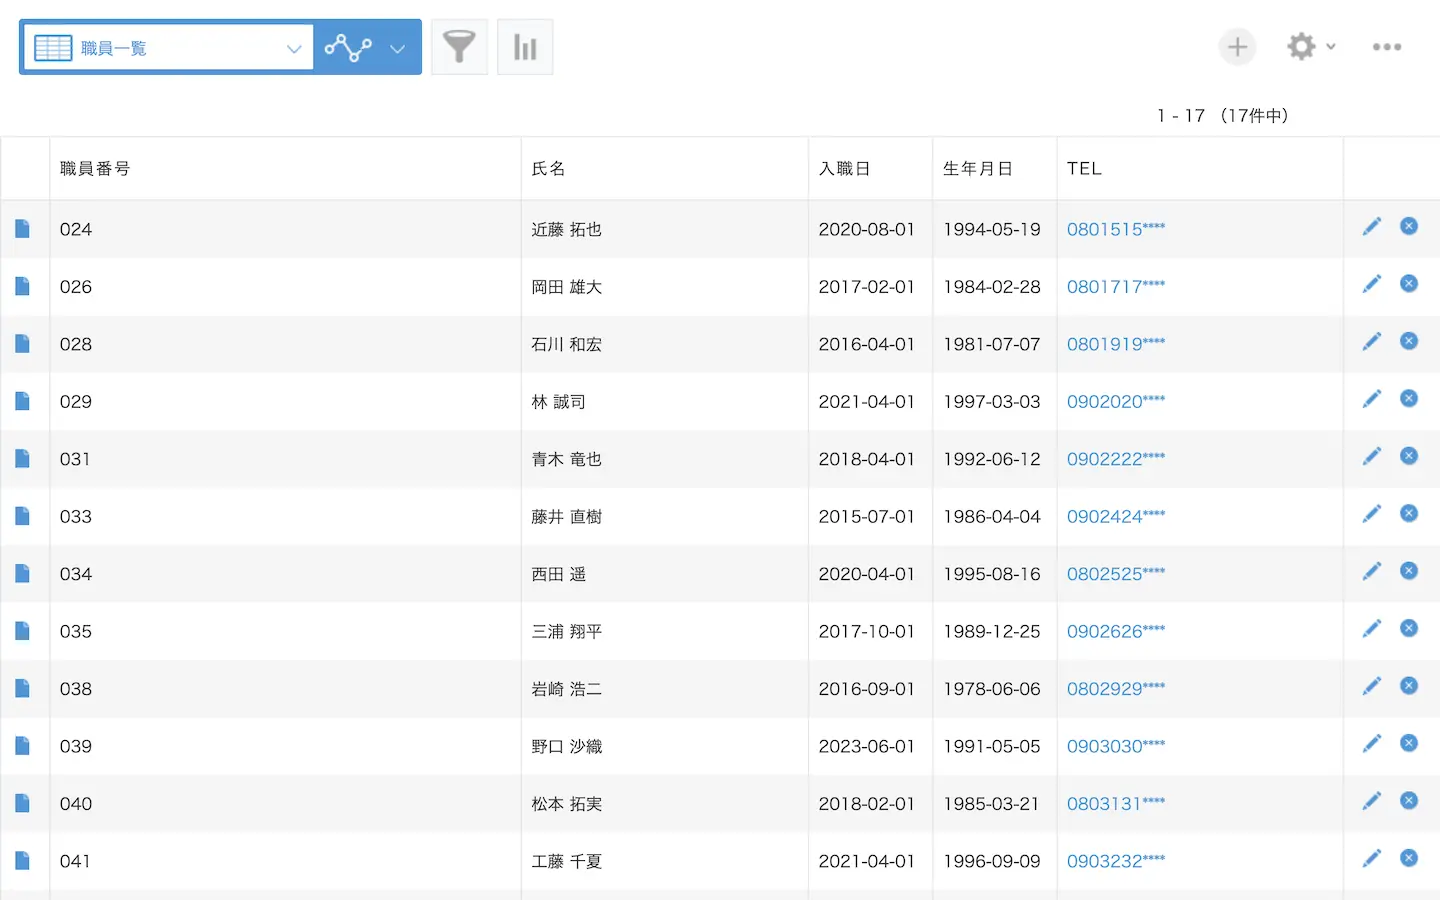The image size is (1440, 900).
Task: Expand the graph view chevron dropdown
Action: 397,48
